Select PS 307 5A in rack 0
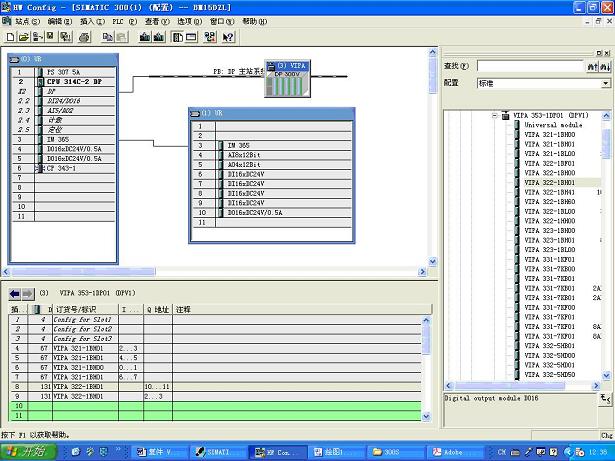The width and height of the screenshot is (615, 461). (x=64, y=72)
